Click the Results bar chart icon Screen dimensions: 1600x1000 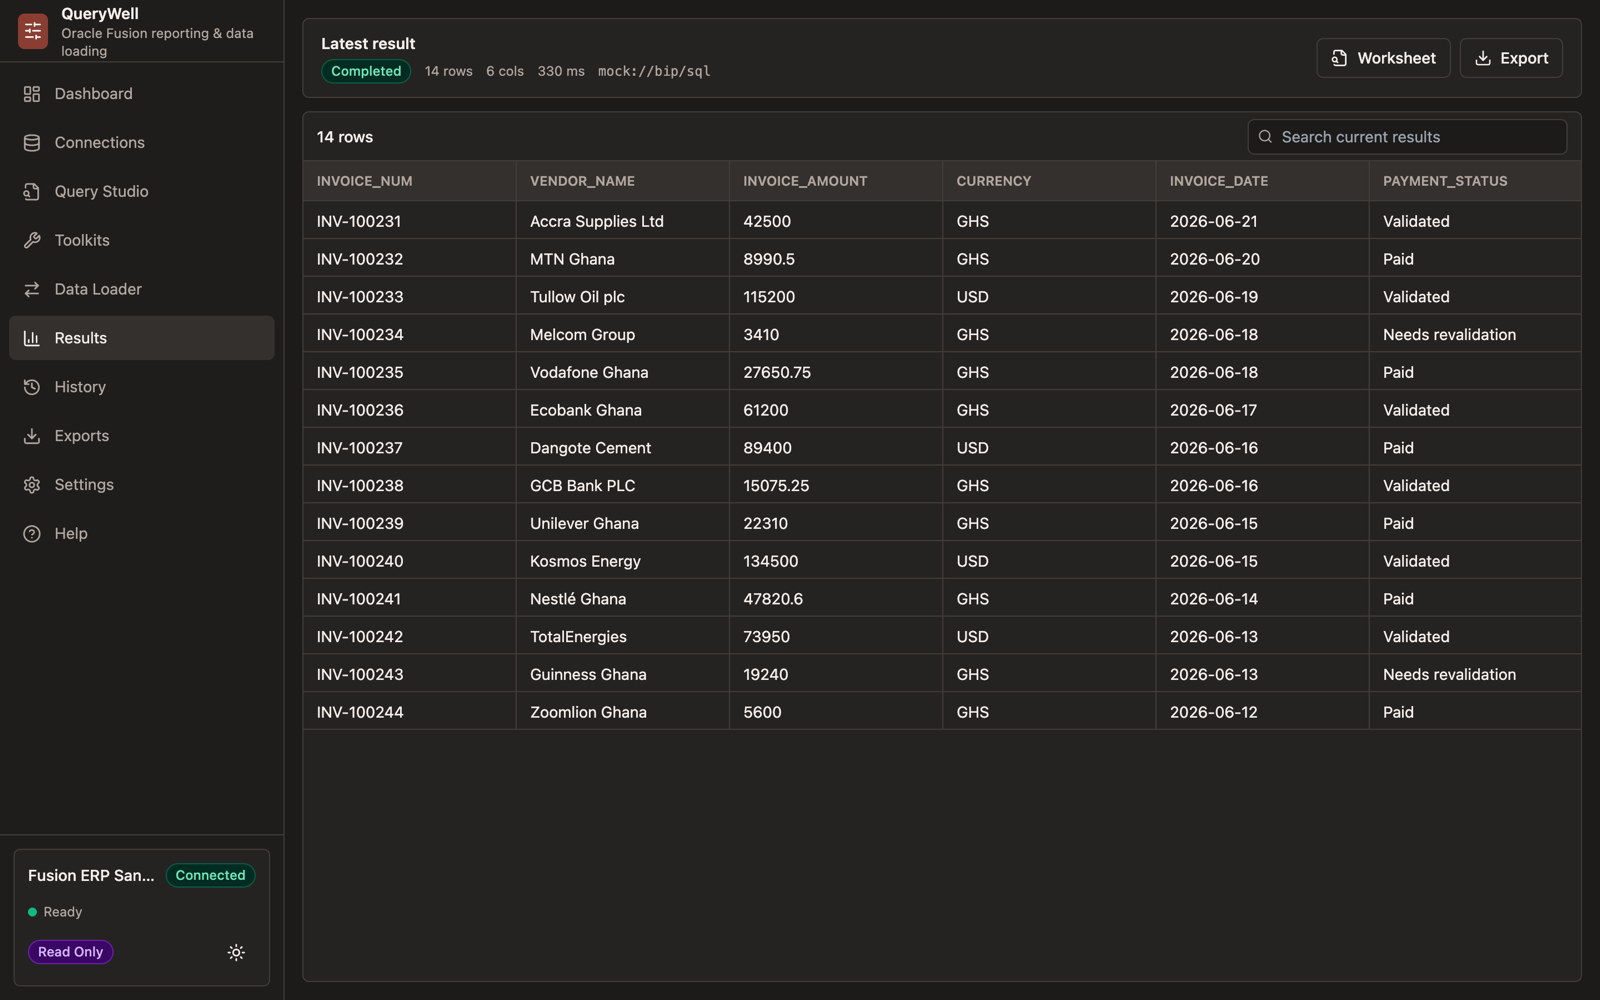32,339
